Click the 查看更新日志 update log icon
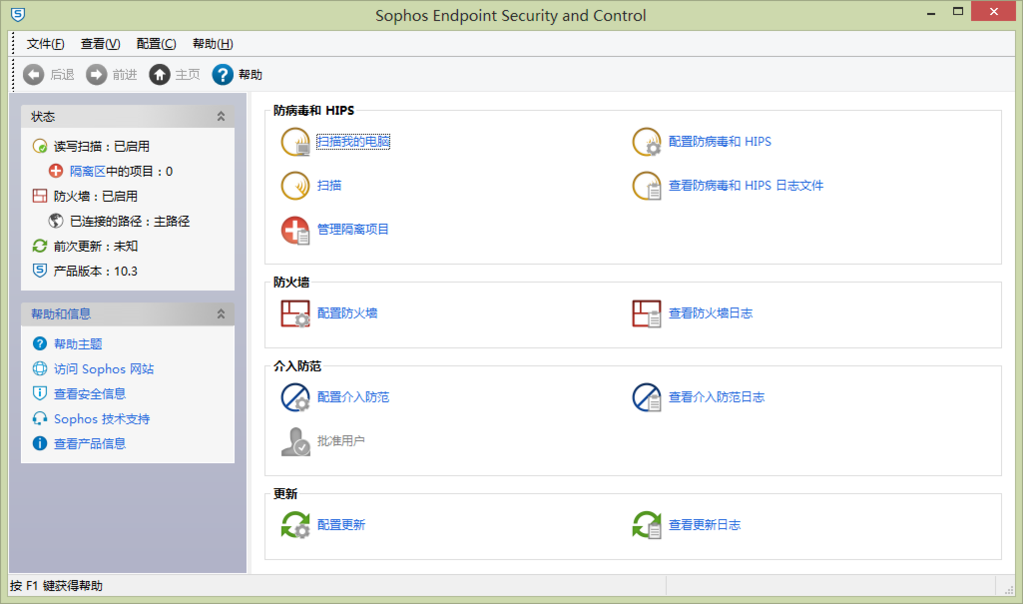The width and height of the screenshot is (1023, 604). 647,524
